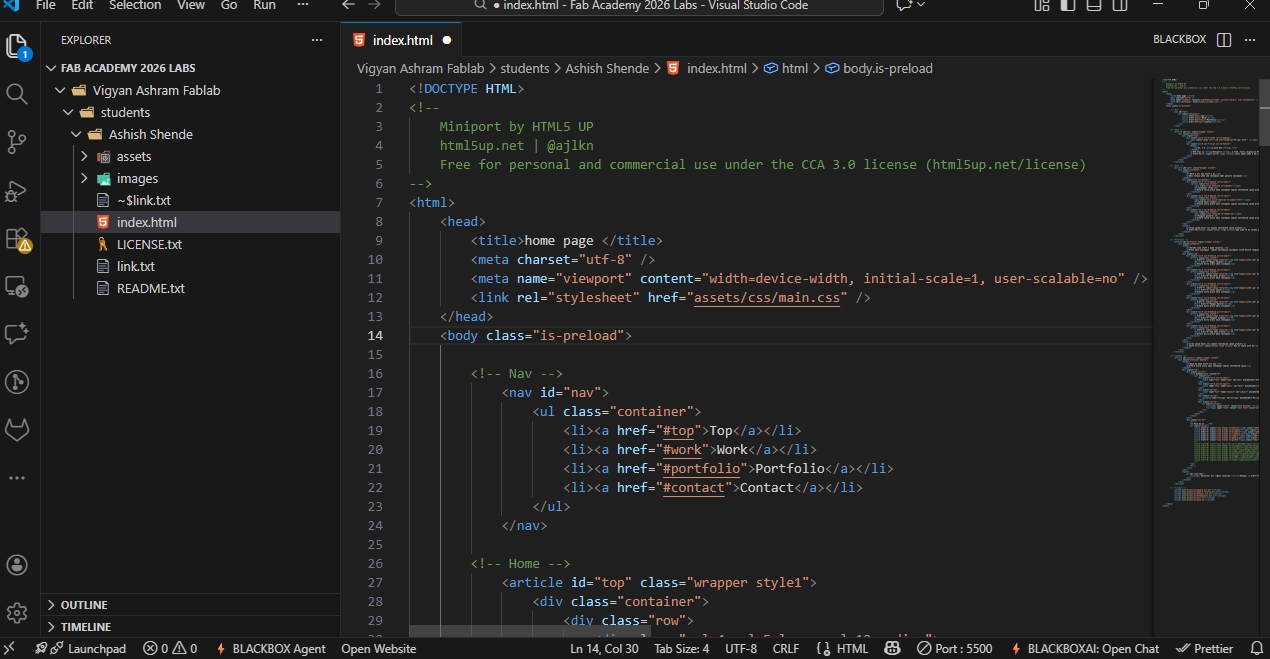The image size is (1270, 659).
Task: Open the Search view in activity bar
Action: coord(17,94)
